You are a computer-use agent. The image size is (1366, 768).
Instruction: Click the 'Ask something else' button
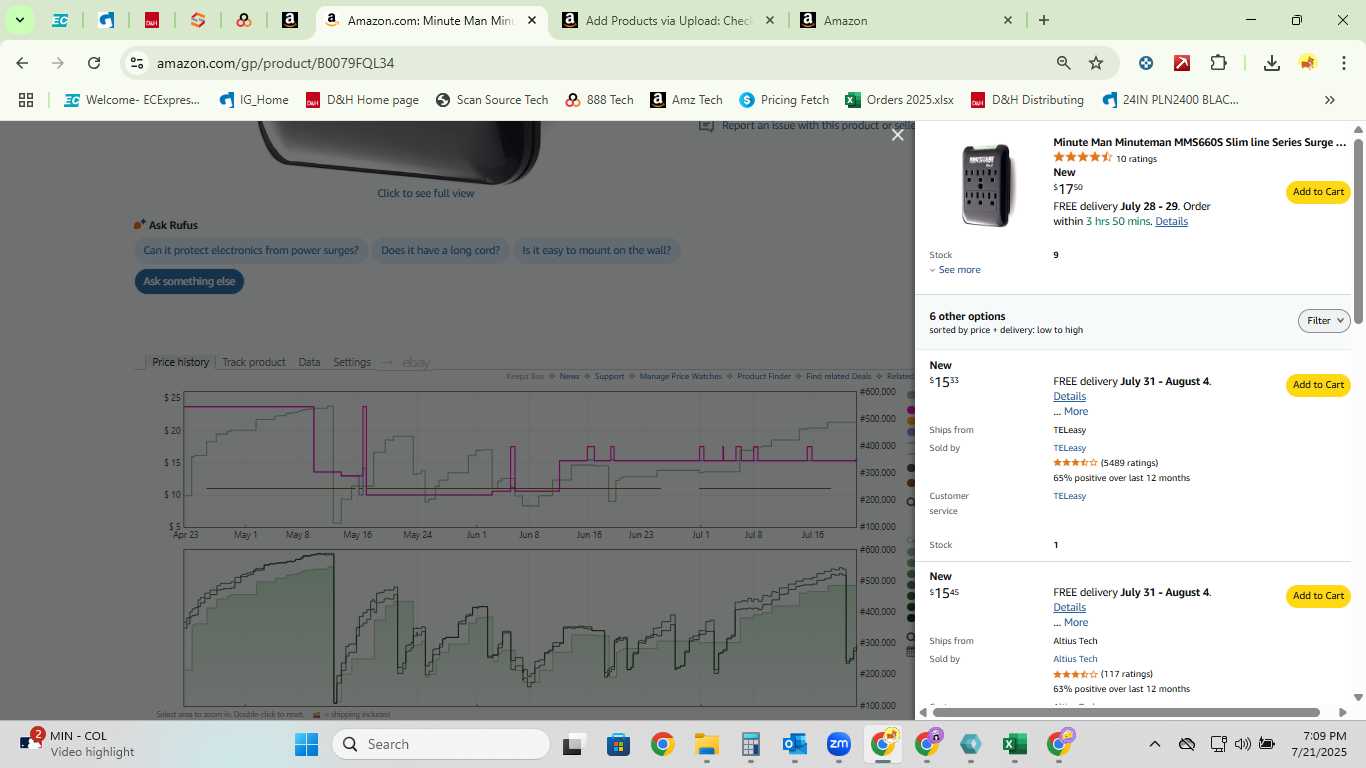point(189,281)
